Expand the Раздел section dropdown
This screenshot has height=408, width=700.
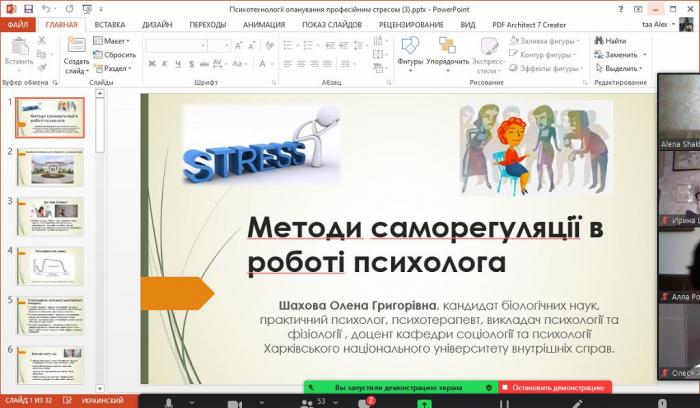click(114, 69)
